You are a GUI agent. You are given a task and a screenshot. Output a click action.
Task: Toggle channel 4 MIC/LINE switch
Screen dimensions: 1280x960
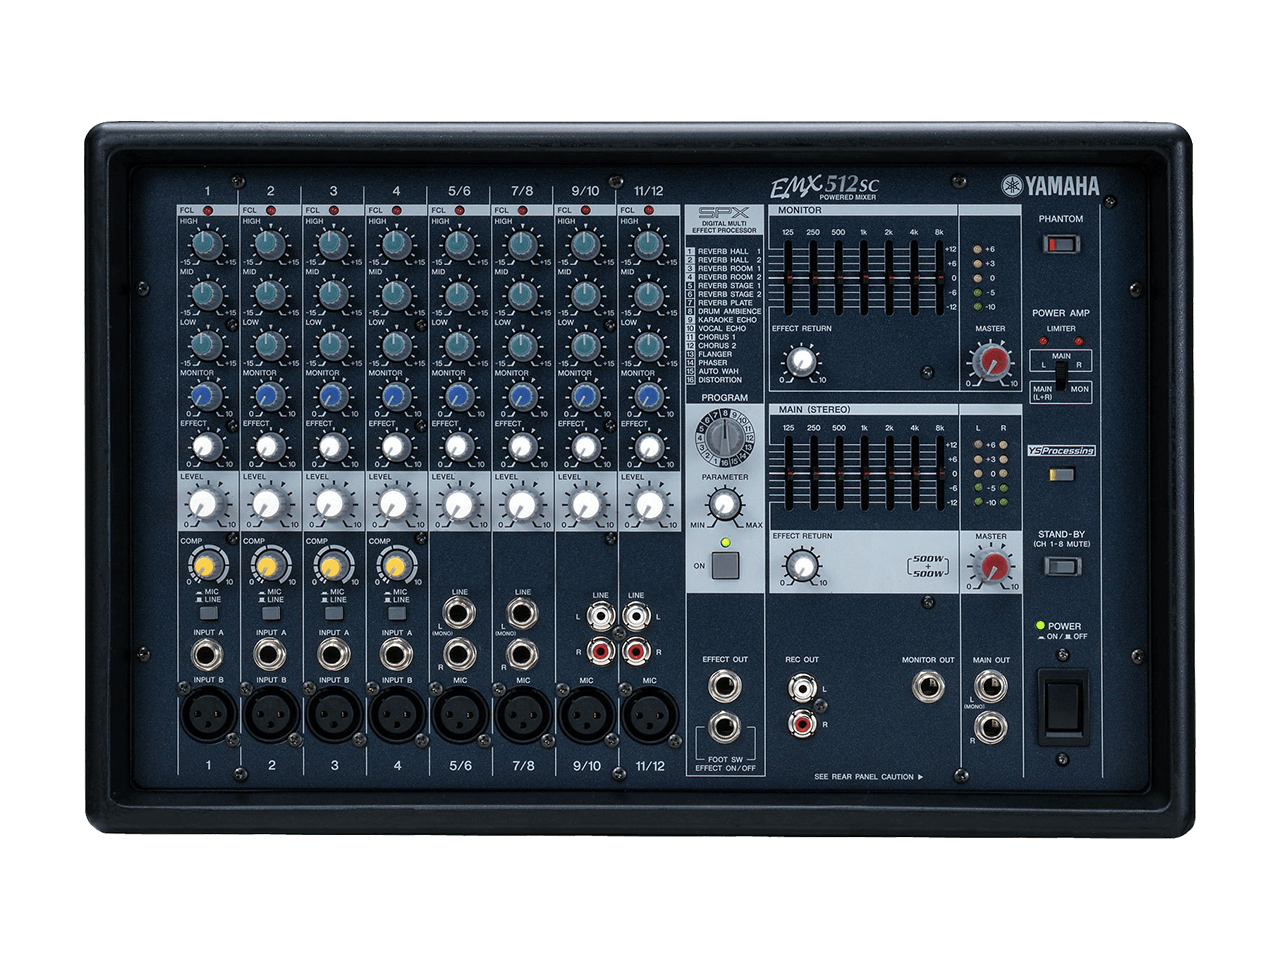click(396, 613)
